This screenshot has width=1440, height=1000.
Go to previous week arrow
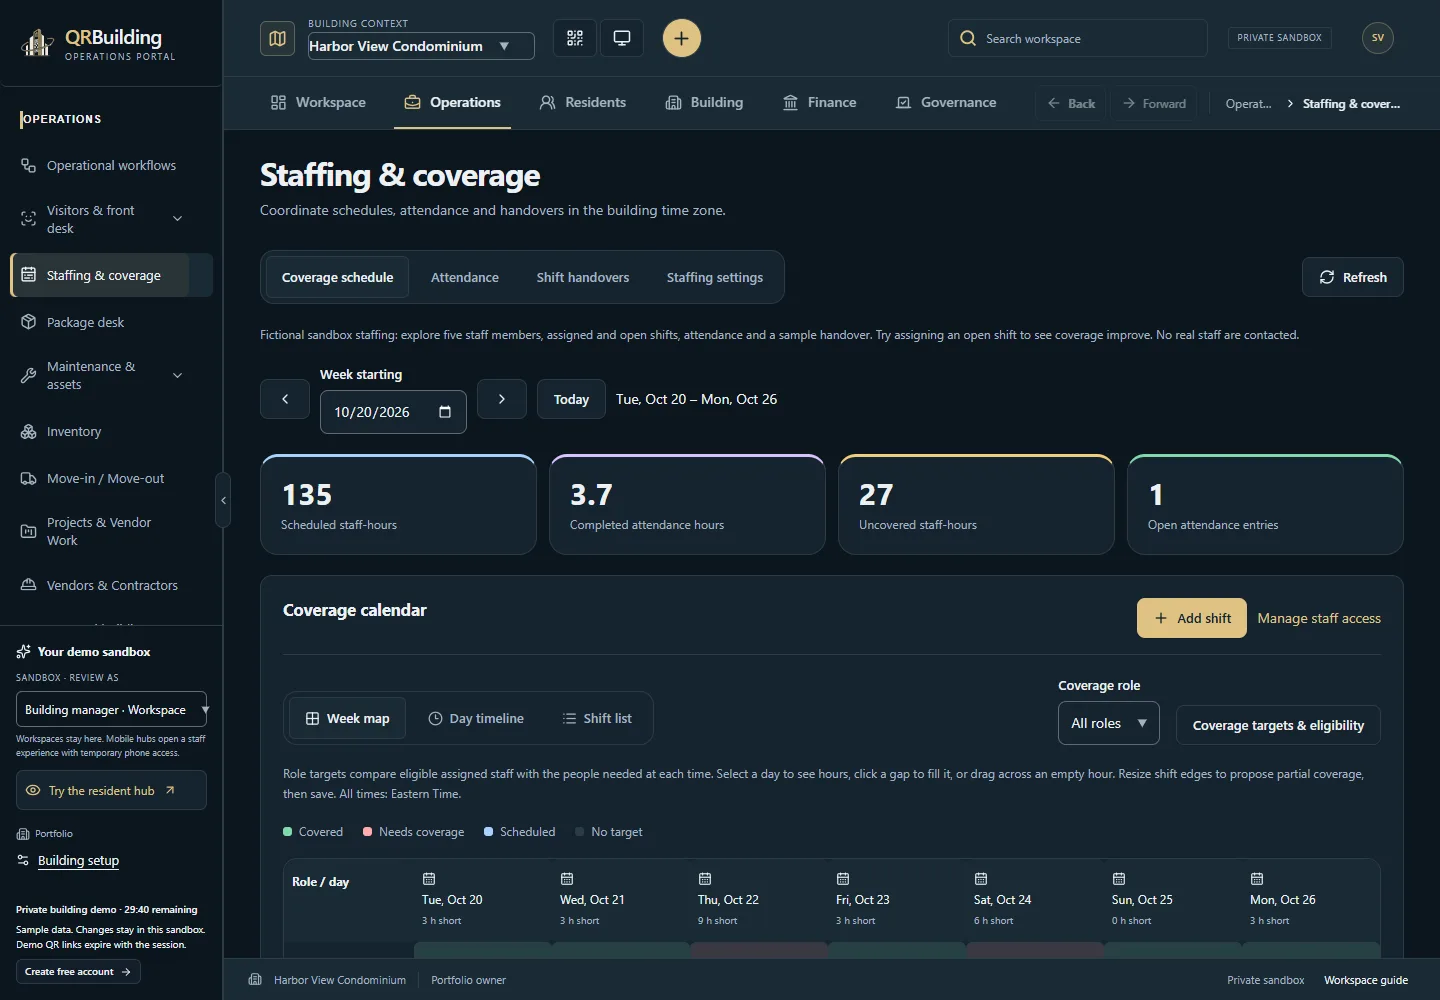coord(285,399)
